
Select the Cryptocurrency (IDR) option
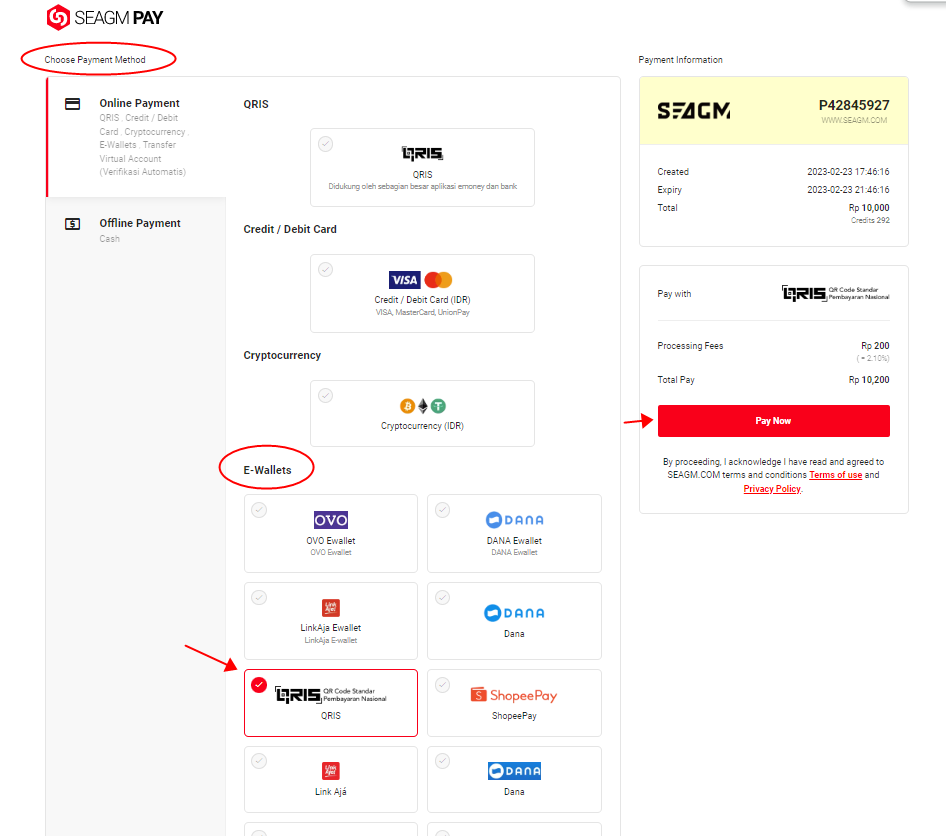click(422, 413)
